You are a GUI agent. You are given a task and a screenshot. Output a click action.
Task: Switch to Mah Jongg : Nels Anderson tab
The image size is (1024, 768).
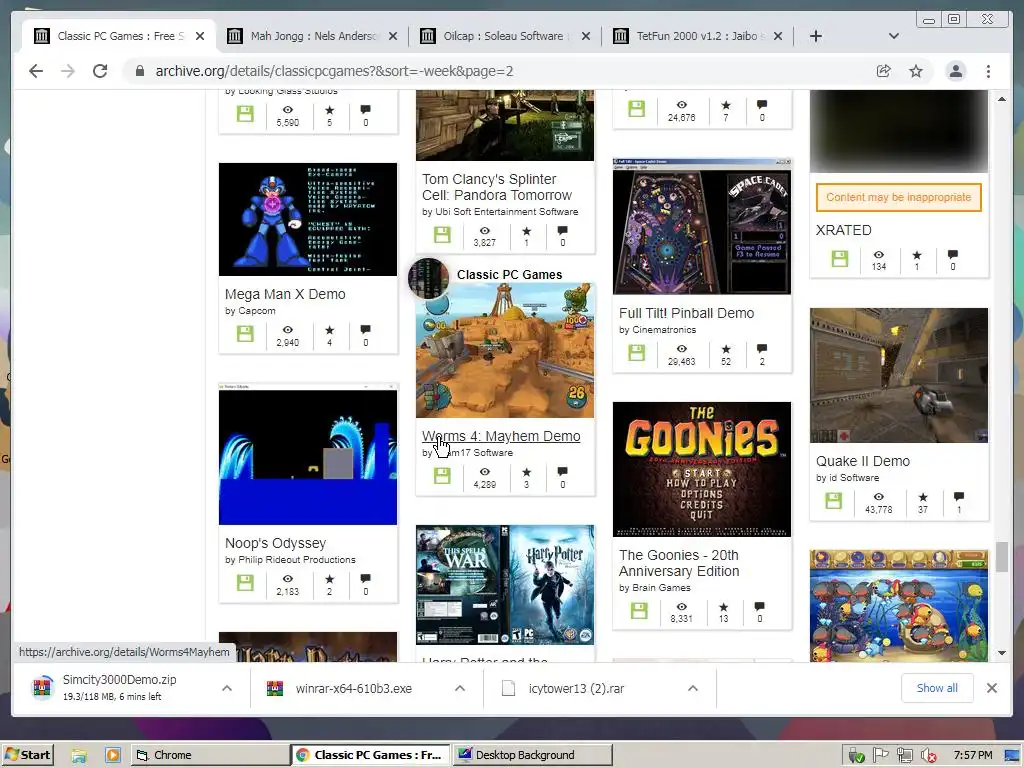click(x=313, y=36)
